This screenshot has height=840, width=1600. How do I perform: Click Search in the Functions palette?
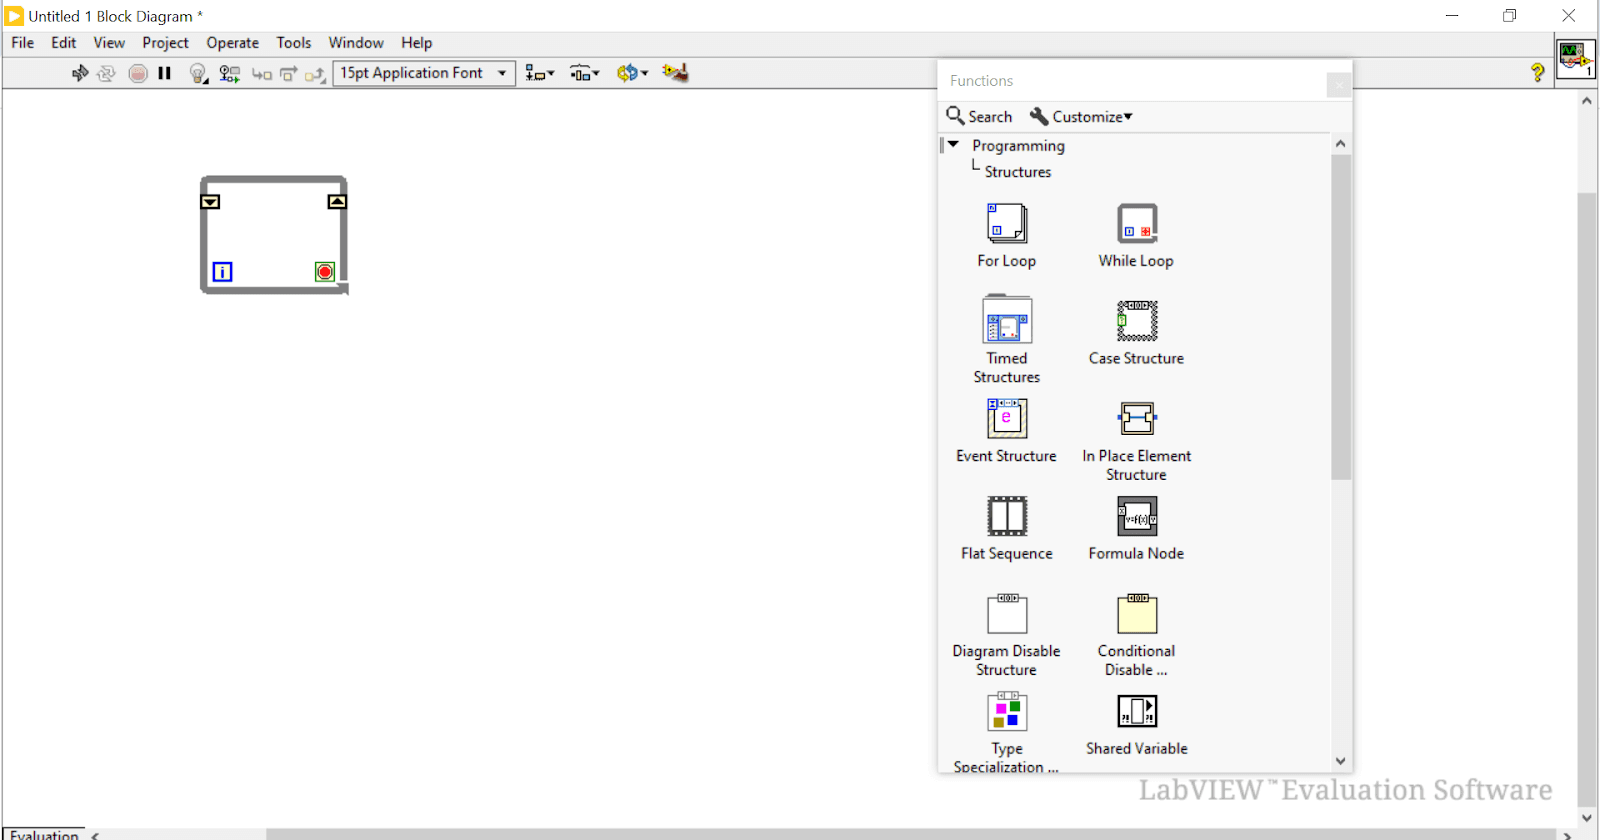979,117
